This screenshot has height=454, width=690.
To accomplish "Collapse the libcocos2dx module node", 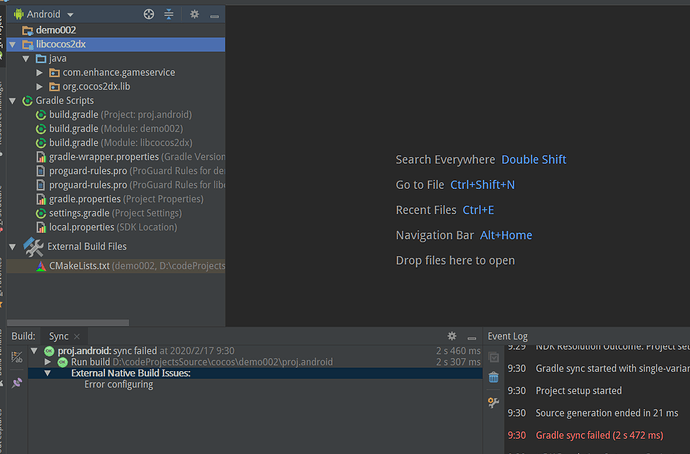I will click(x=12, y=44).
